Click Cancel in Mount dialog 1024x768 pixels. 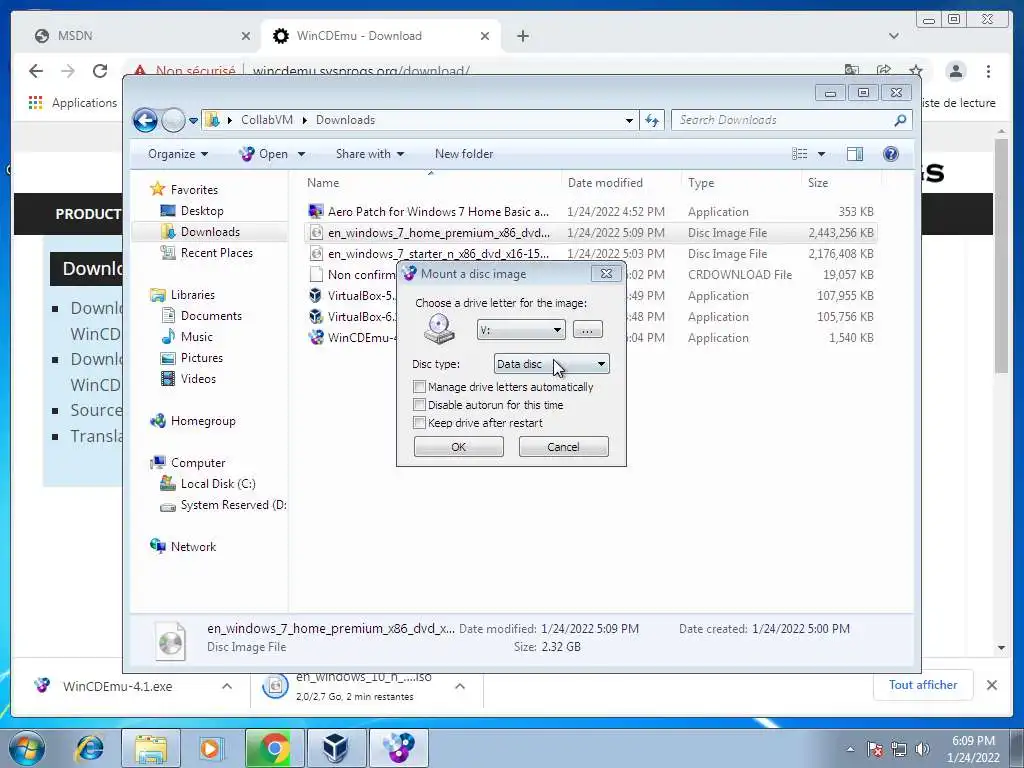point(563,447)
